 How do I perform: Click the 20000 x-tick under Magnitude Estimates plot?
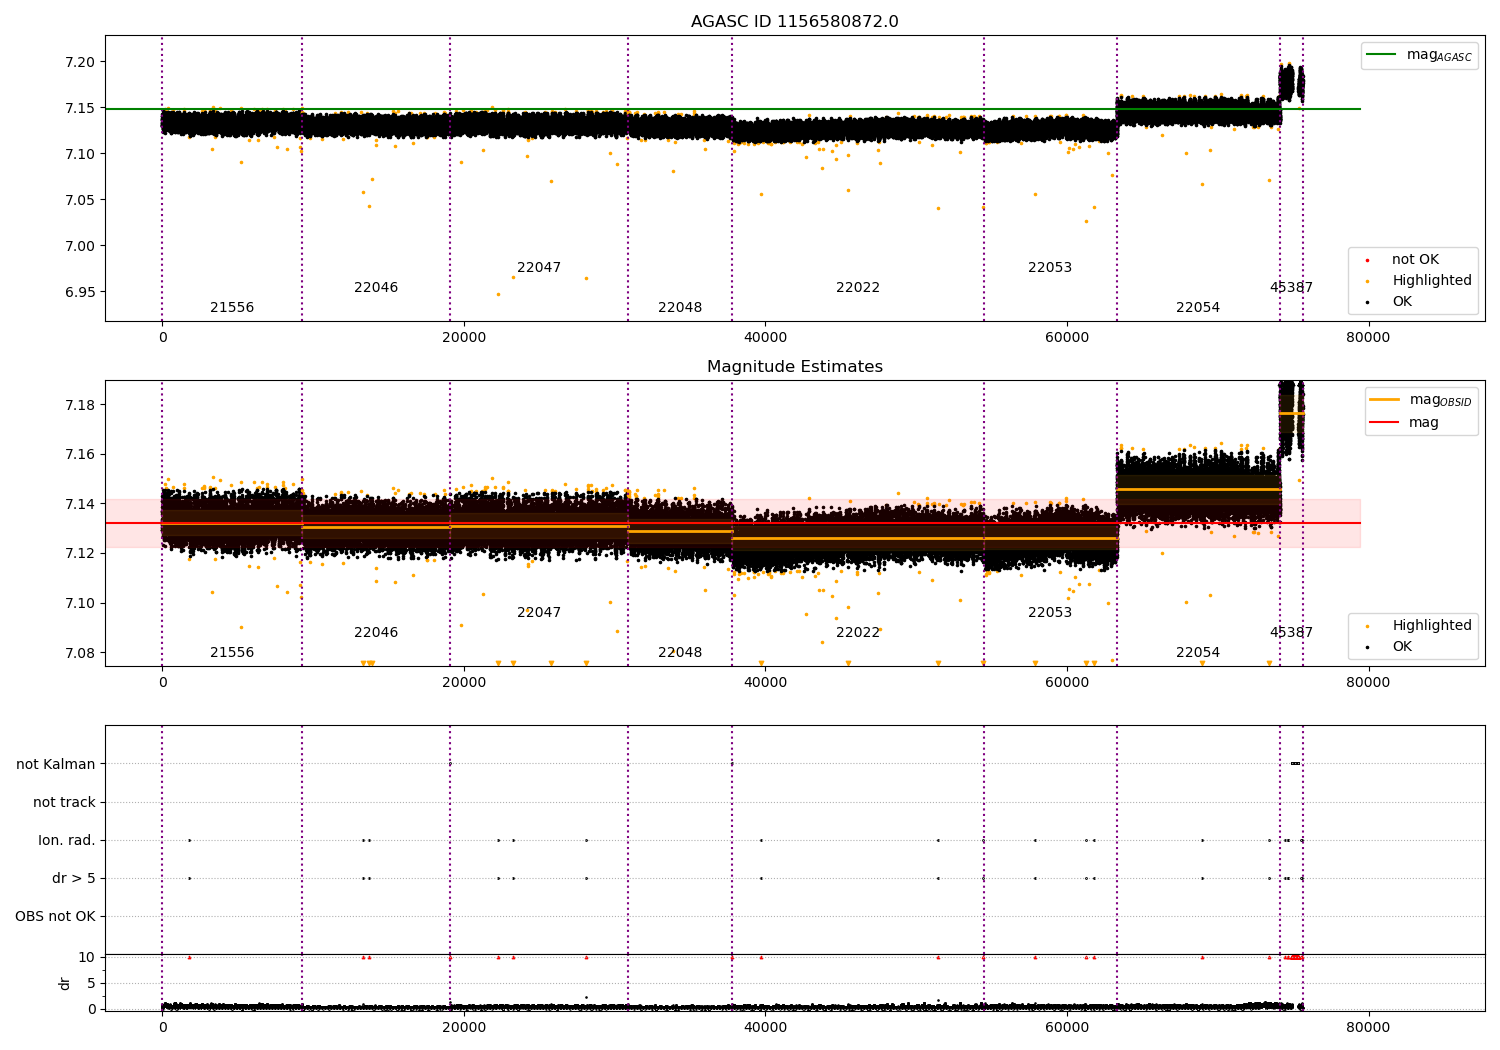[x=464, y=683]
